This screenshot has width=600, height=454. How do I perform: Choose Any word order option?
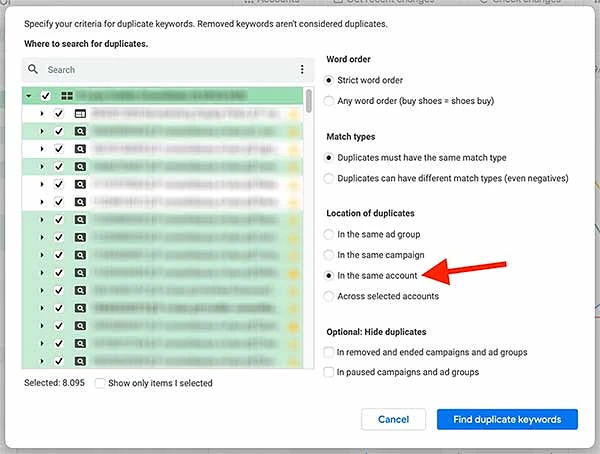pyautogui.click(x=328, y=101)
